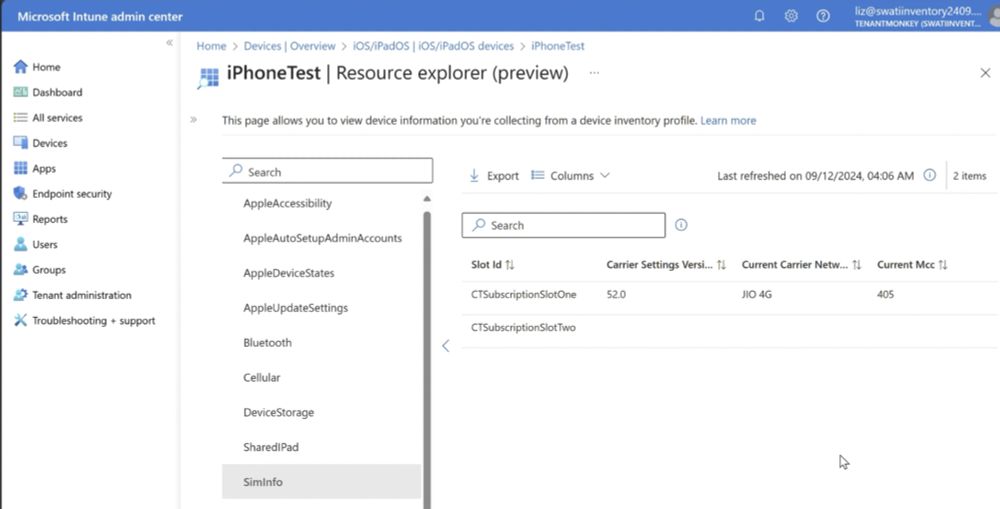Screen dimensions: 1000x509
Task: Click the 2 items count text
Action: click(969, 176)
